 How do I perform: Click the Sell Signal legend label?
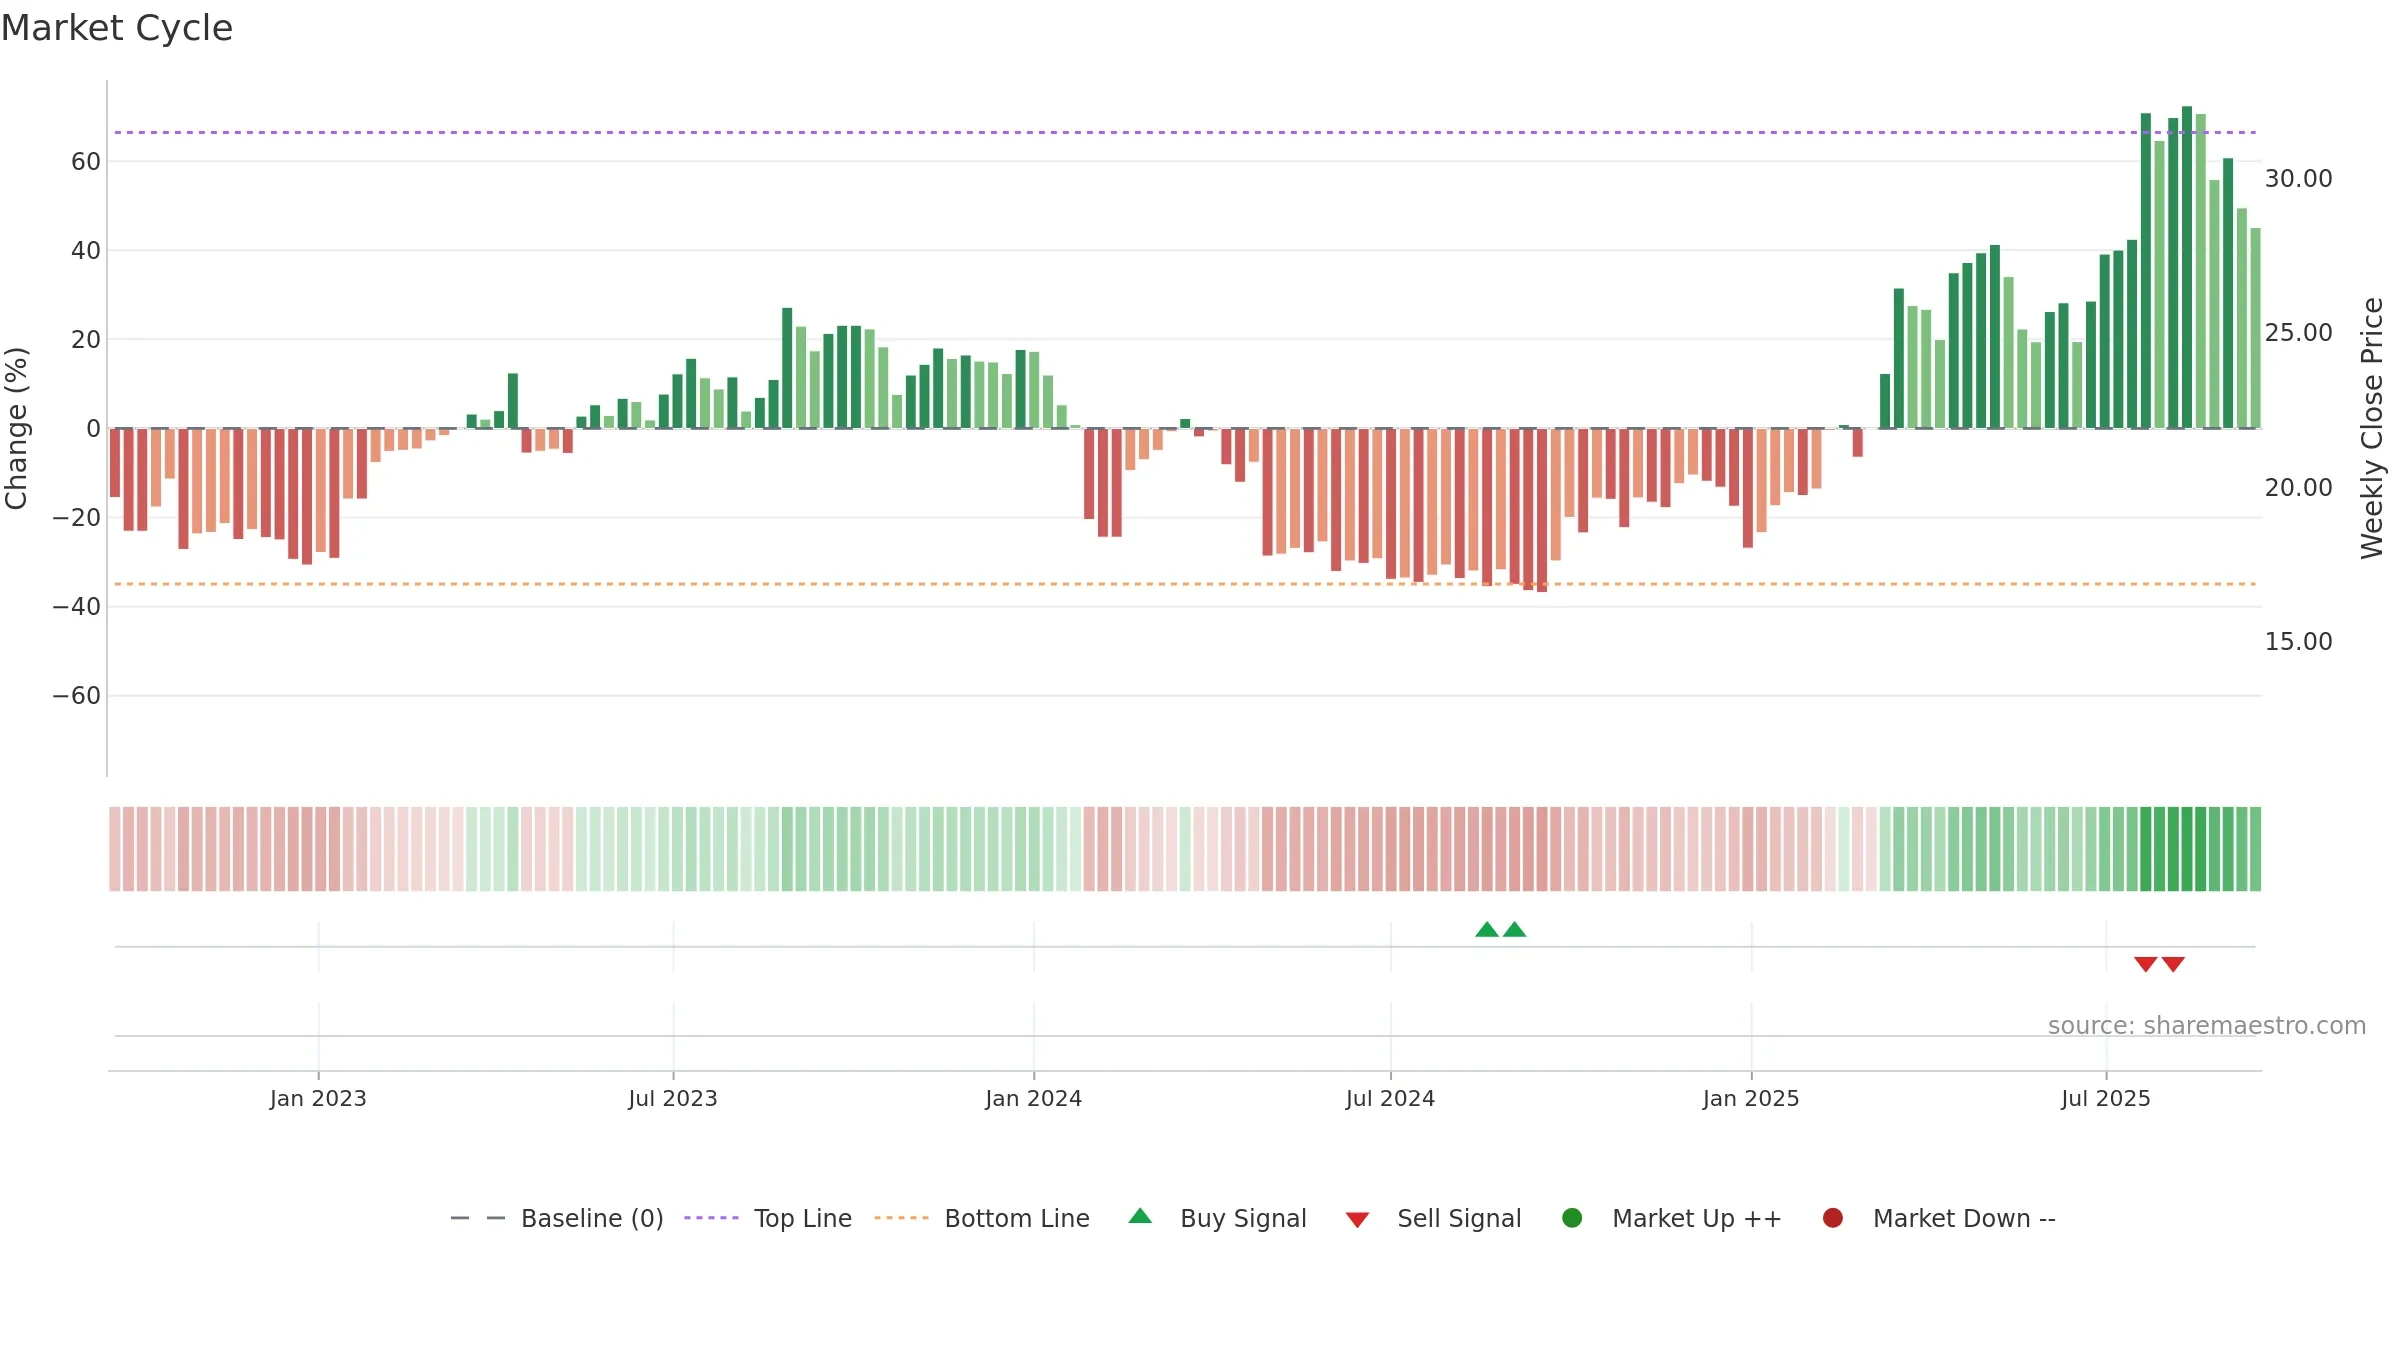coord(1459,1218)
